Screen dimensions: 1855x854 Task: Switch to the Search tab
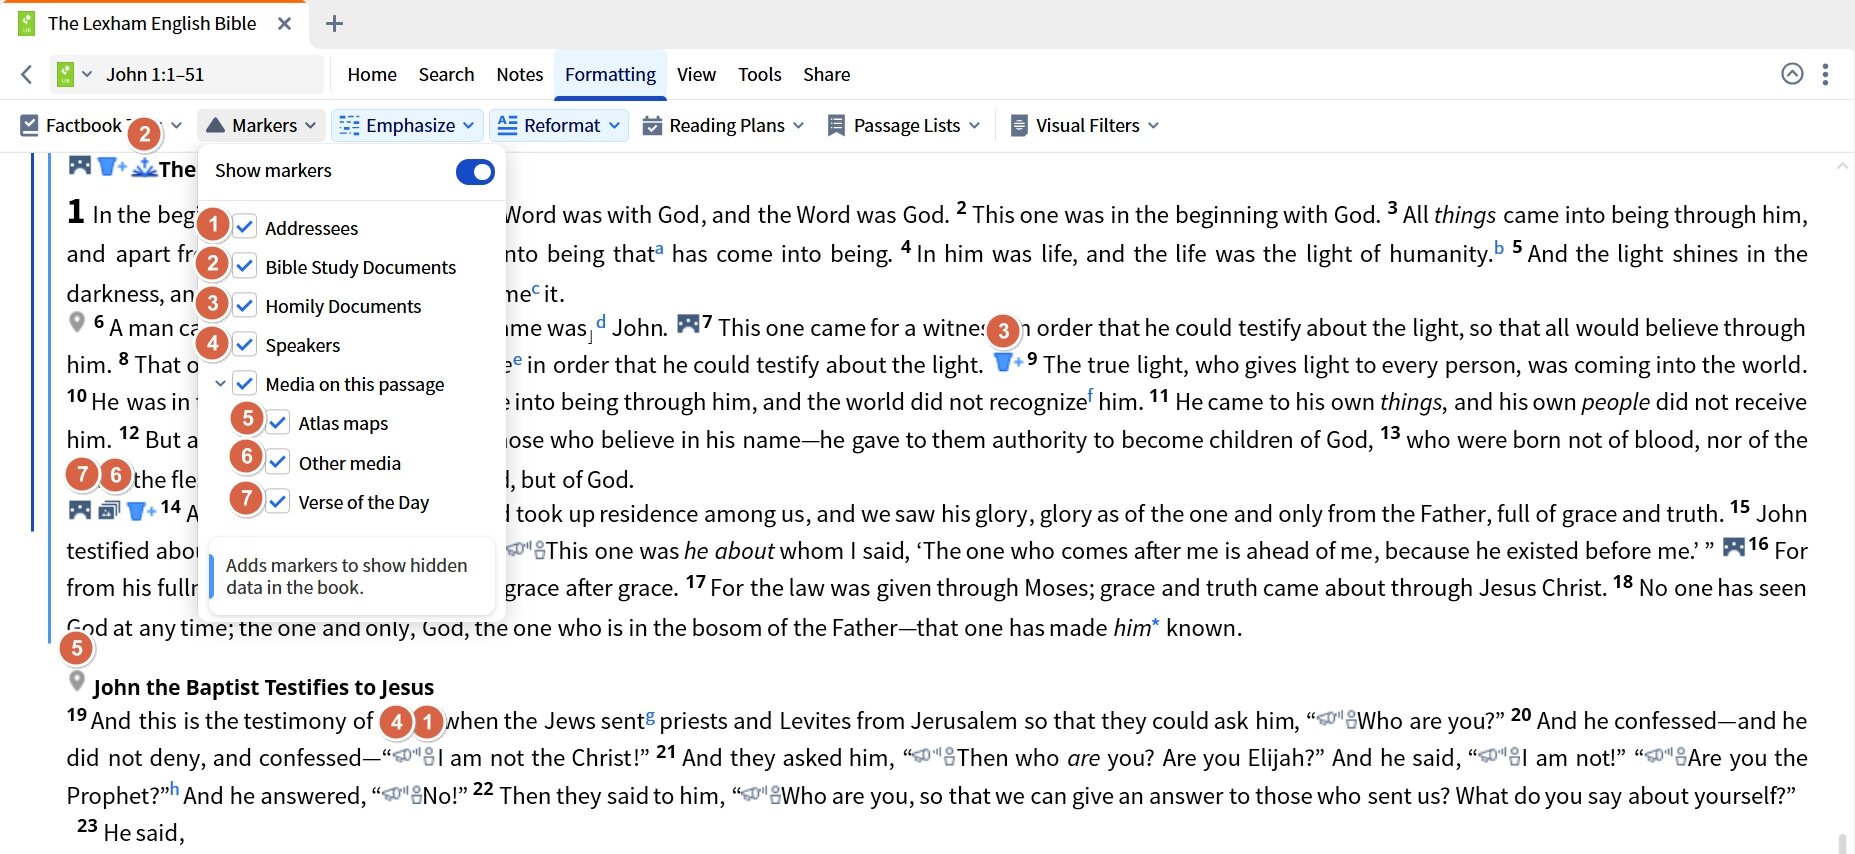coord(446,74)
